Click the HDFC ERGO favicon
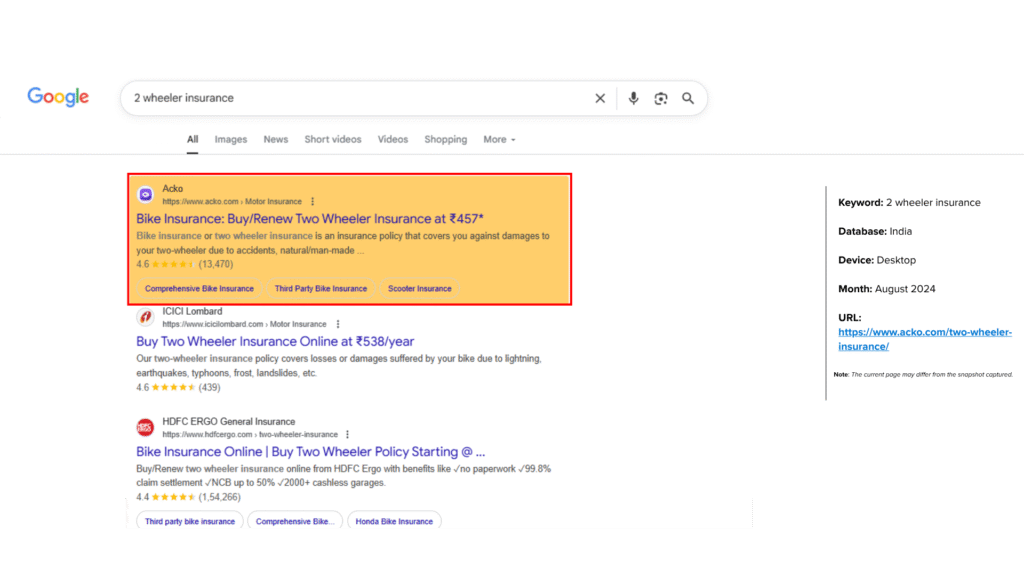Viewport: 1024px width, 576px height. coord(146,427)
